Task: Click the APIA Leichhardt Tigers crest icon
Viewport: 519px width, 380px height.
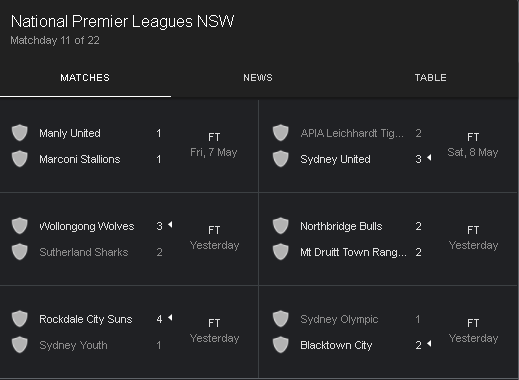Action: pos(281,133)
